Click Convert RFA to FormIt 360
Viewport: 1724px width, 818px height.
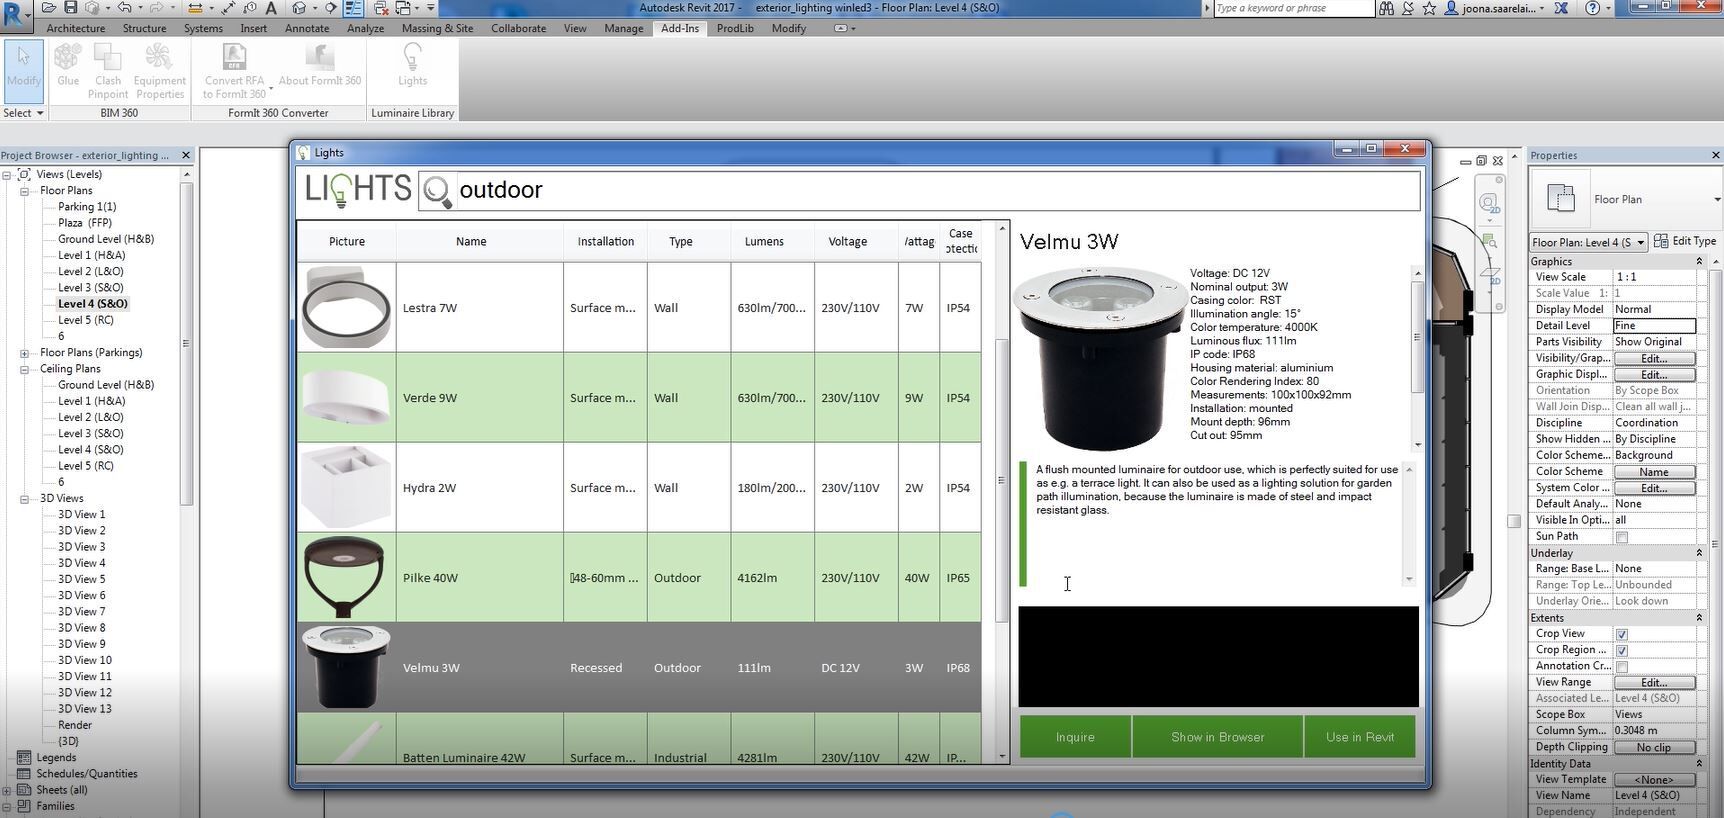[x=234, y=70]
